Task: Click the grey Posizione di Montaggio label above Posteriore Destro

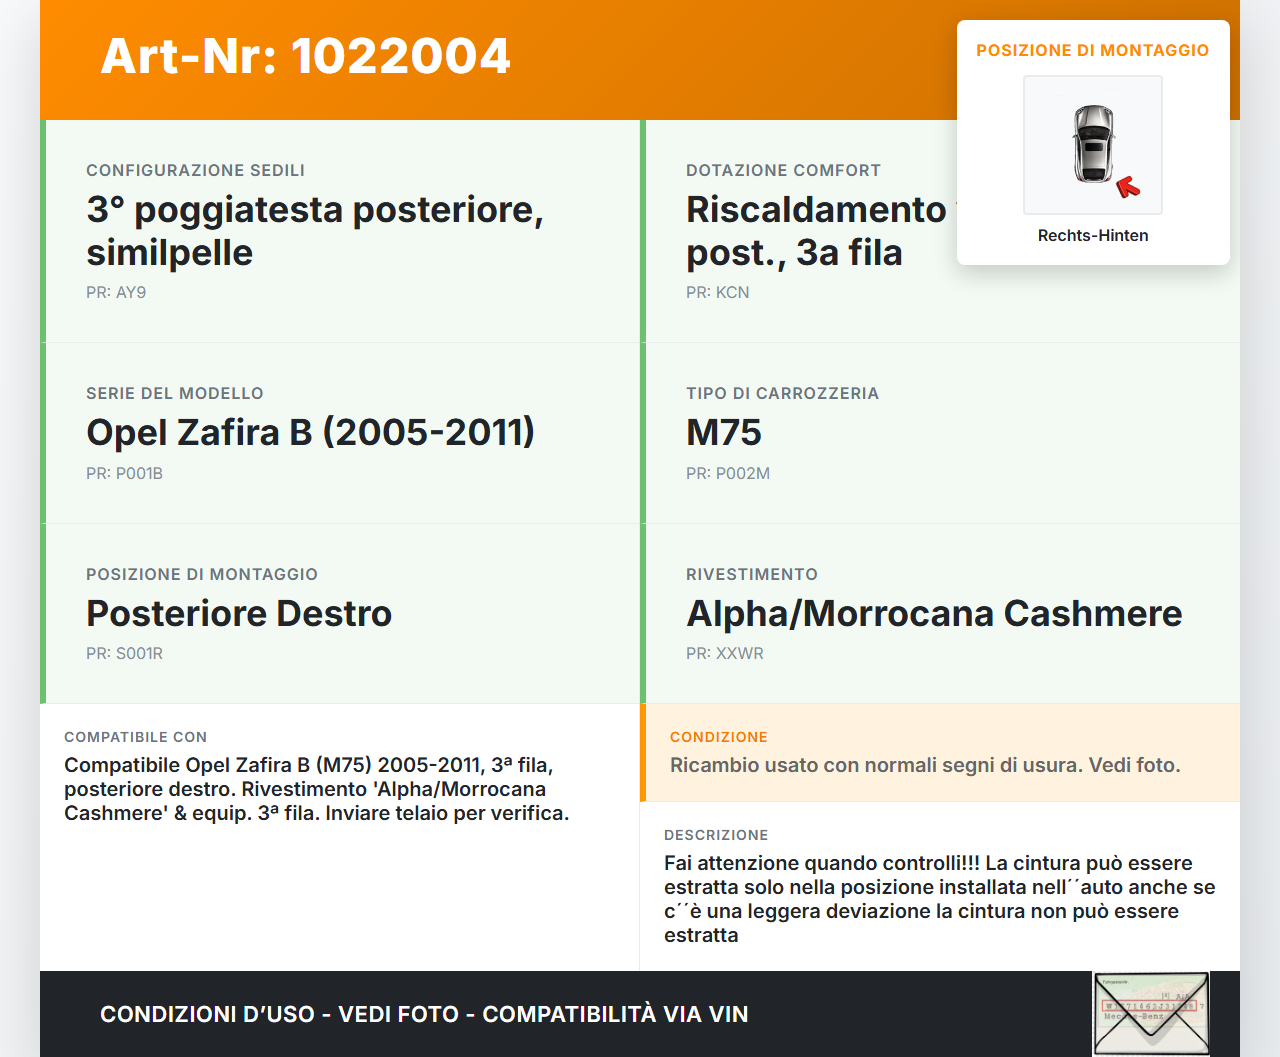Action: pos(202,574)
